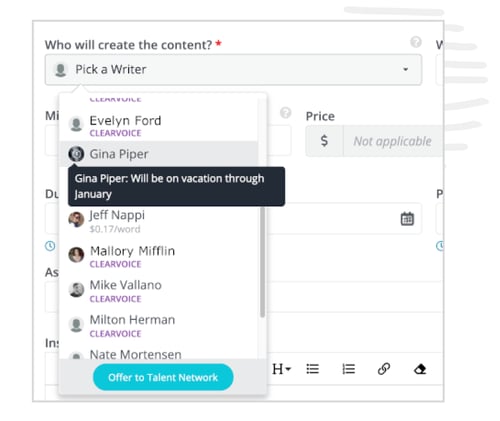Click the help icon left of Price

coord(286,113)
